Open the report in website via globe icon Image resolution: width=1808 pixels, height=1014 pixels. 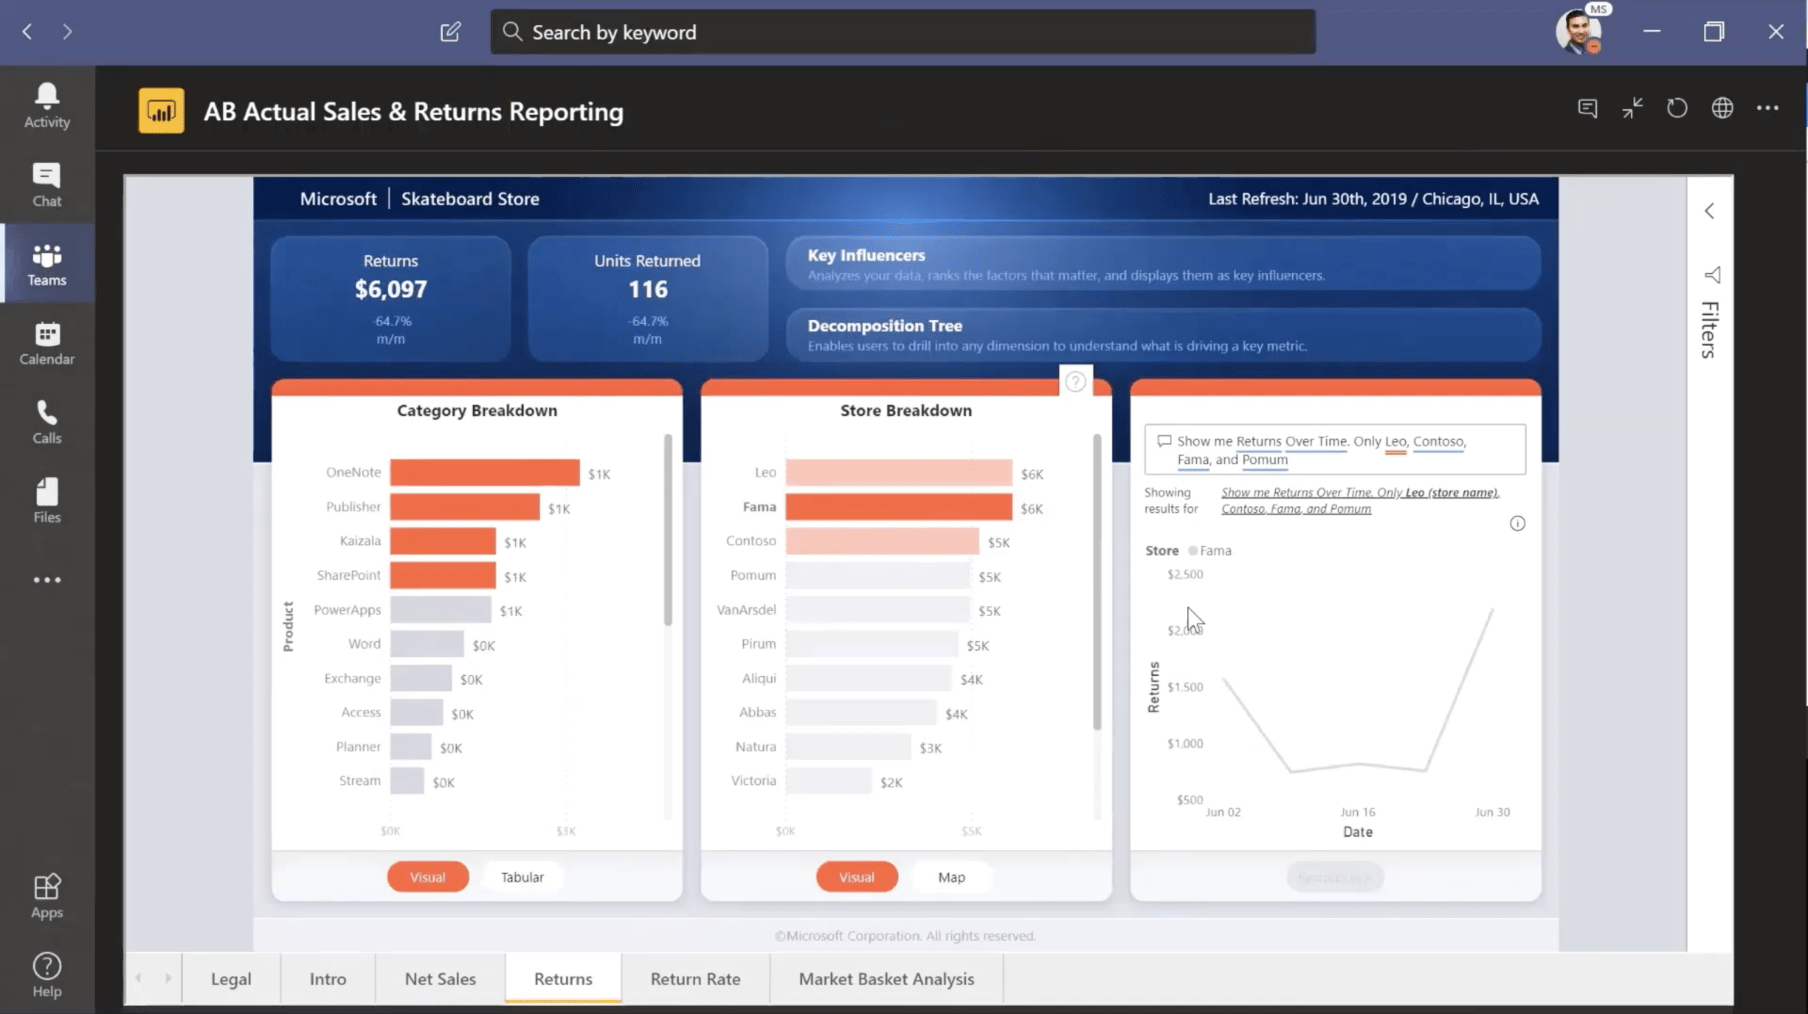(1722, 108)
